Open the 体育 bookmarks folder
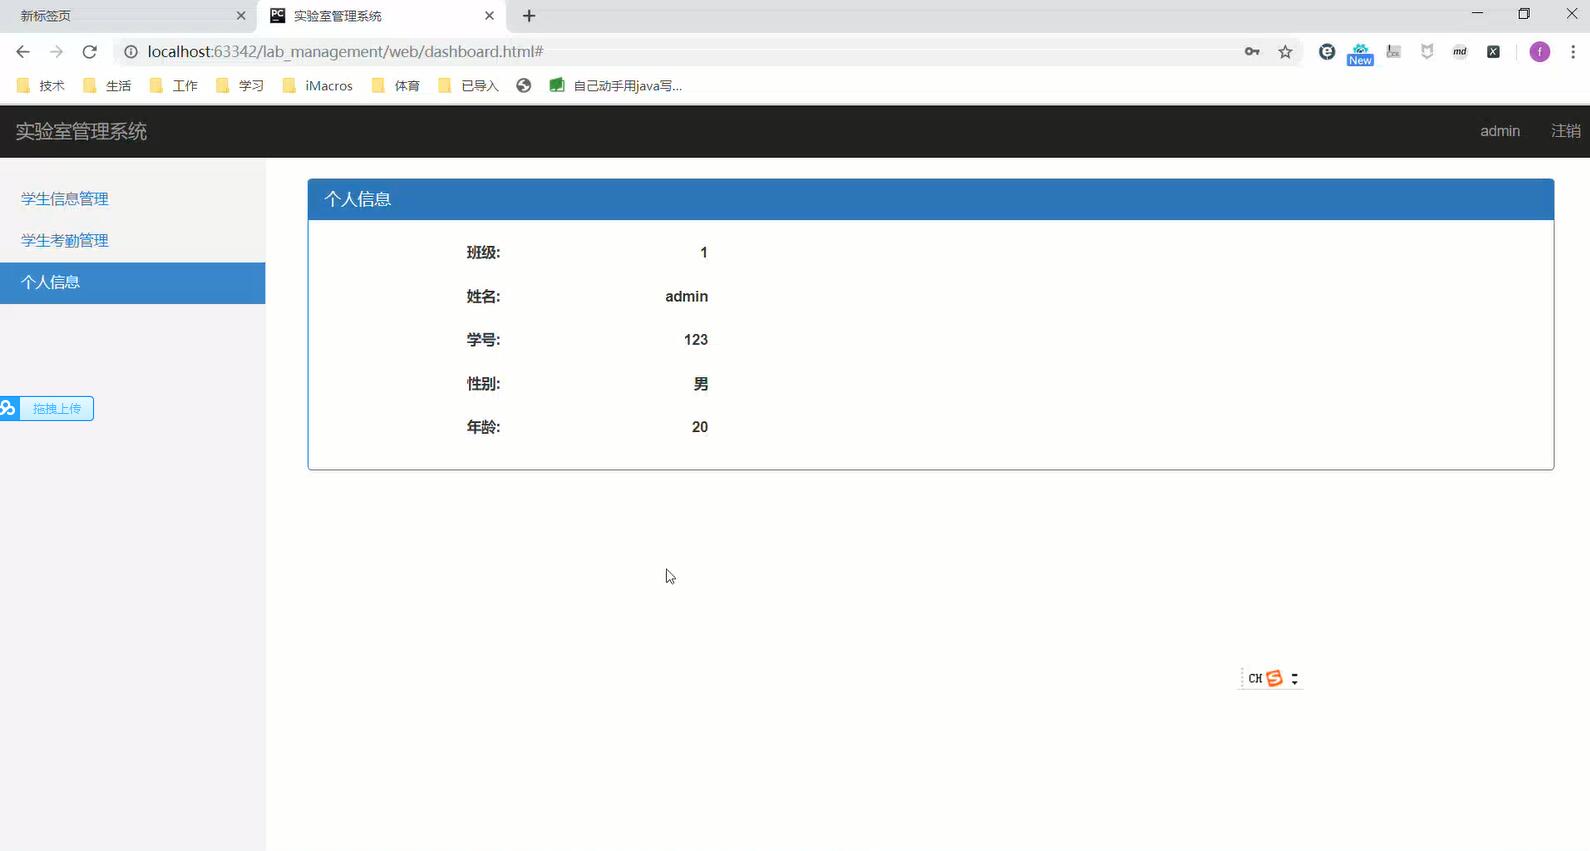The height and width of the screenshot is (851, 1590). [x=396, y=86]
